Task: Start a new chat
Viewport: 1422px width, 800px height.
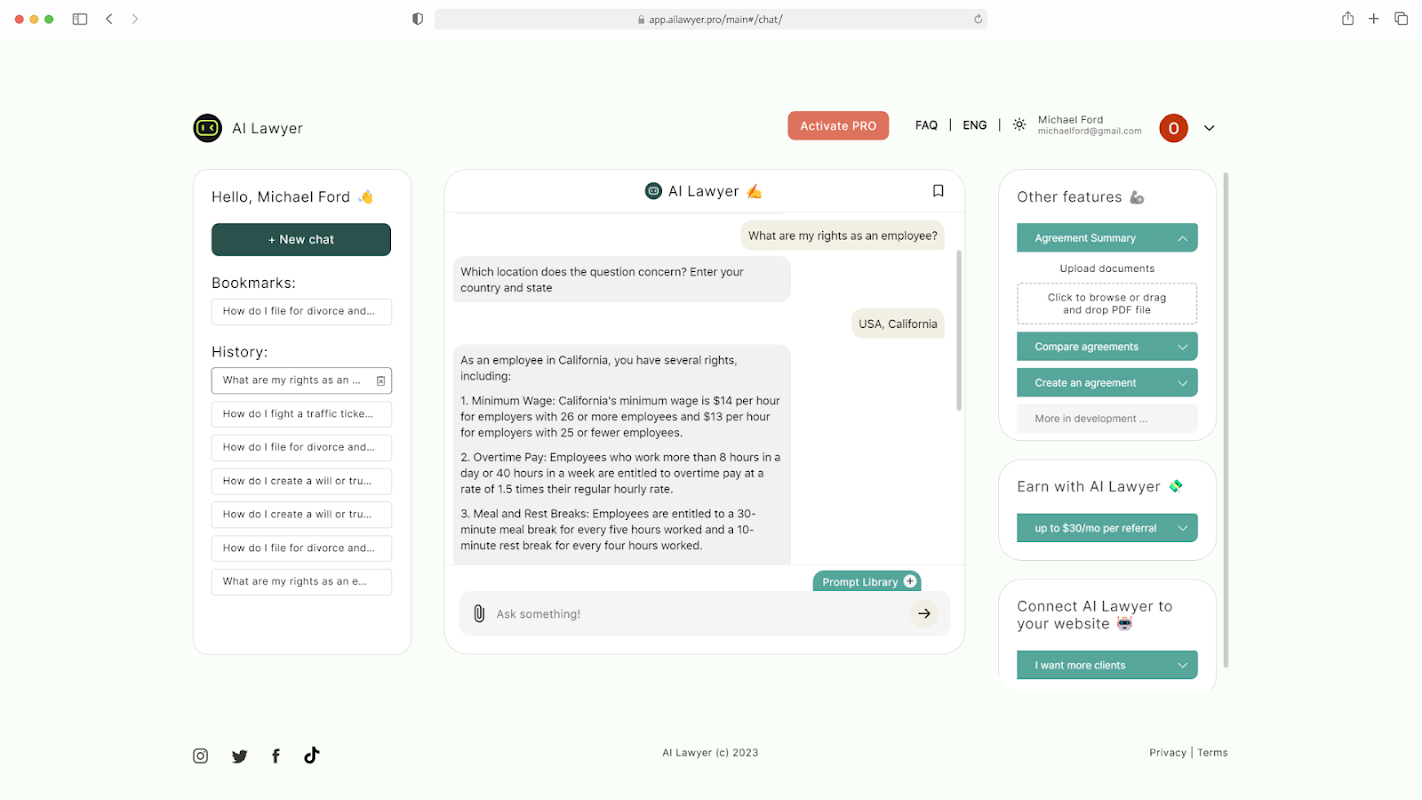Action: pos(301,240)
